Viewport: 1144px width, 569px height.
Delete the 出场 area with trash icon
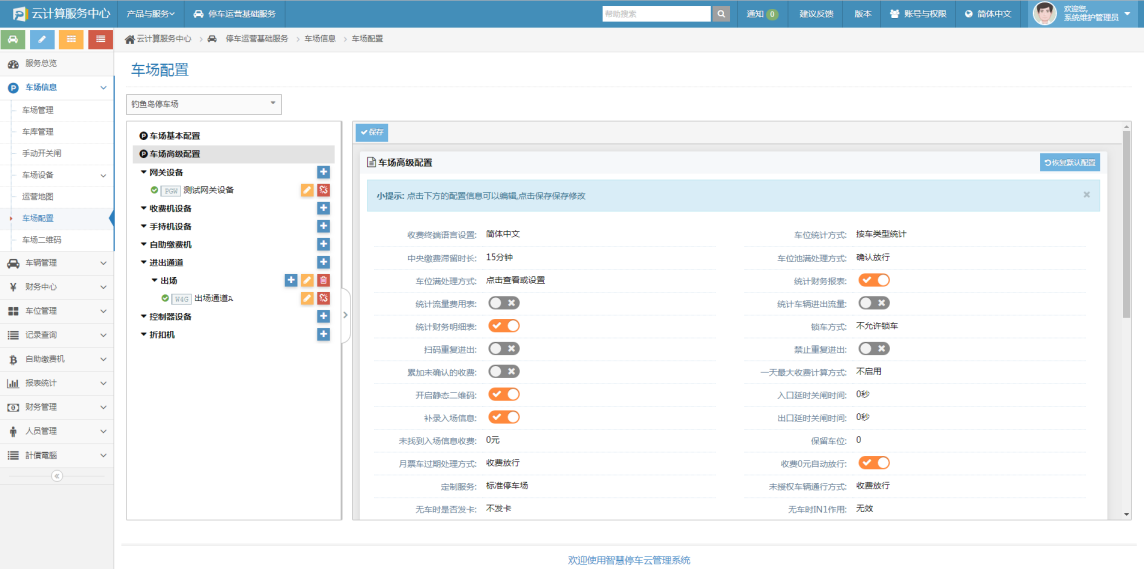[324, 280]
